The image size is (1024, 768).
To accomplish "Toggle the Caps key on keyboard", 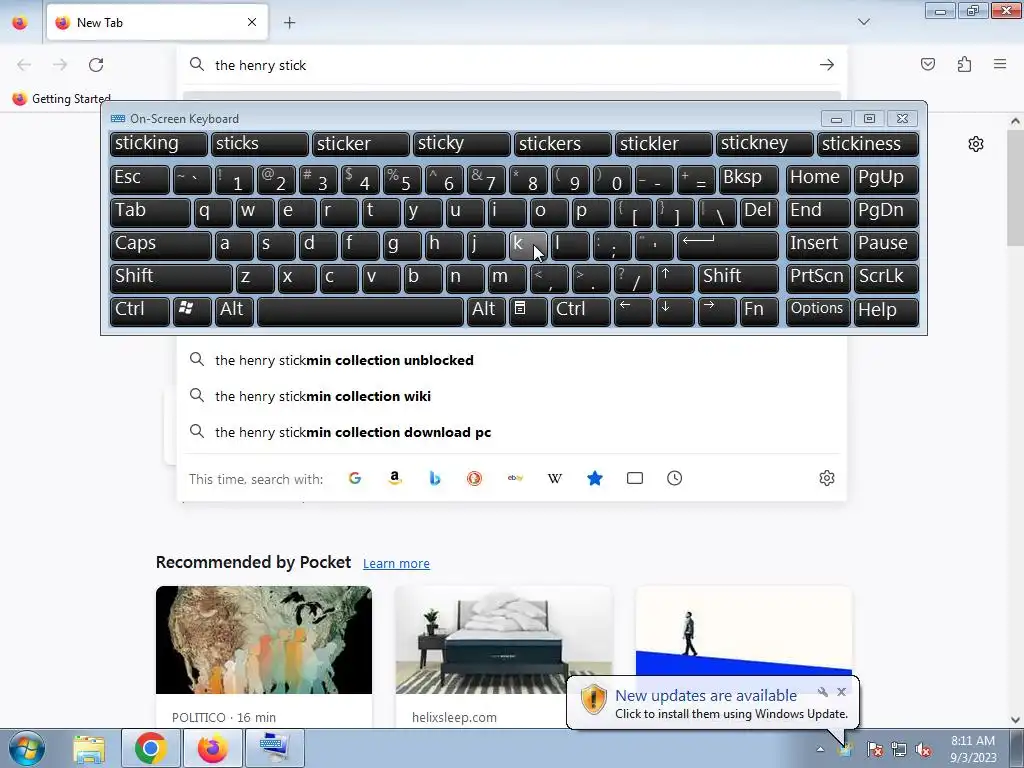I will tap(160, 246).
